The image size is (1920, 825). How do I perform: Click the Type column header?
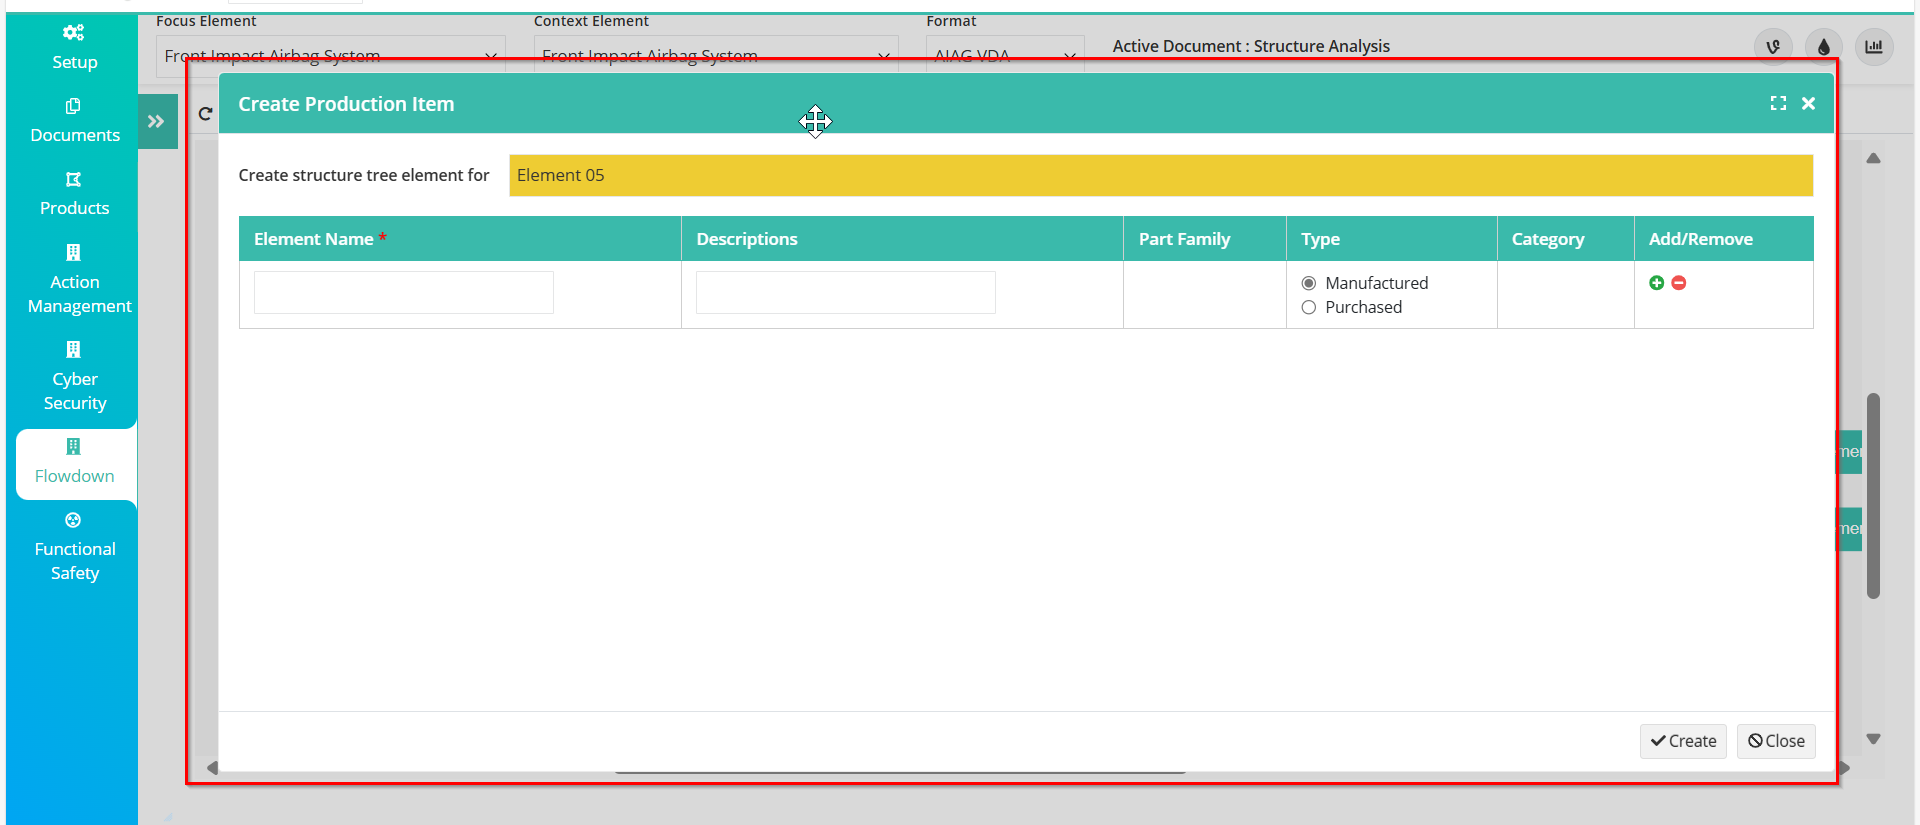pyautogui.click(x=1391, y=239)
